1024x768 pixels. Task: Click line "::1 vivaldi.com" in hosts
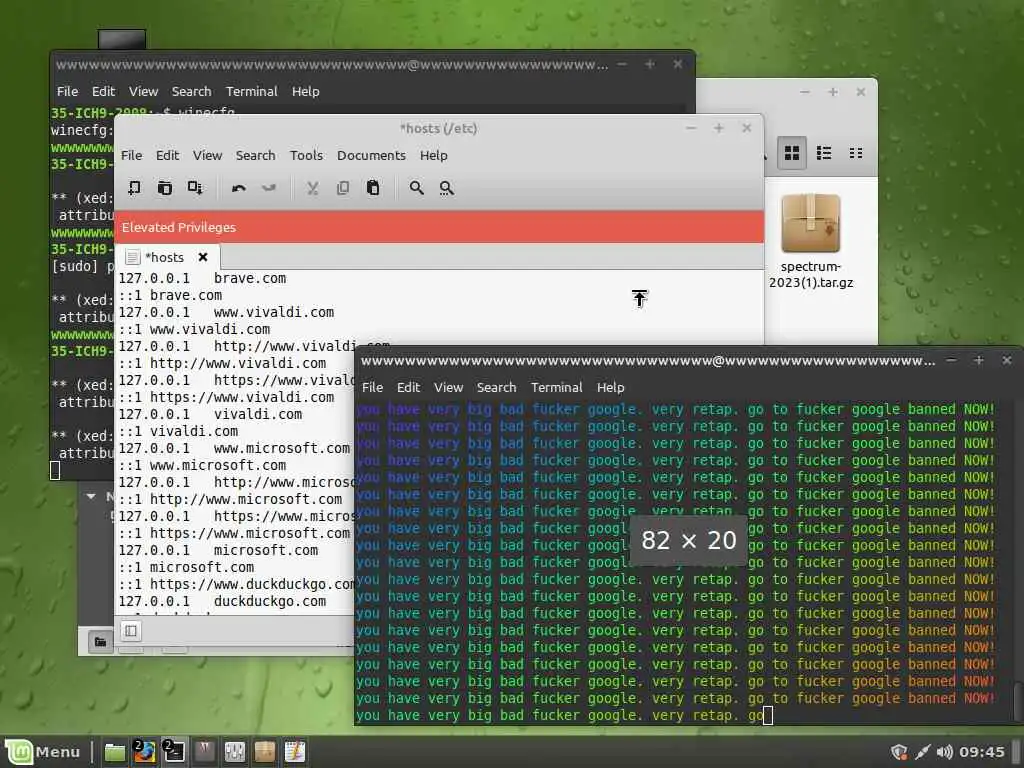pos(178,431)
